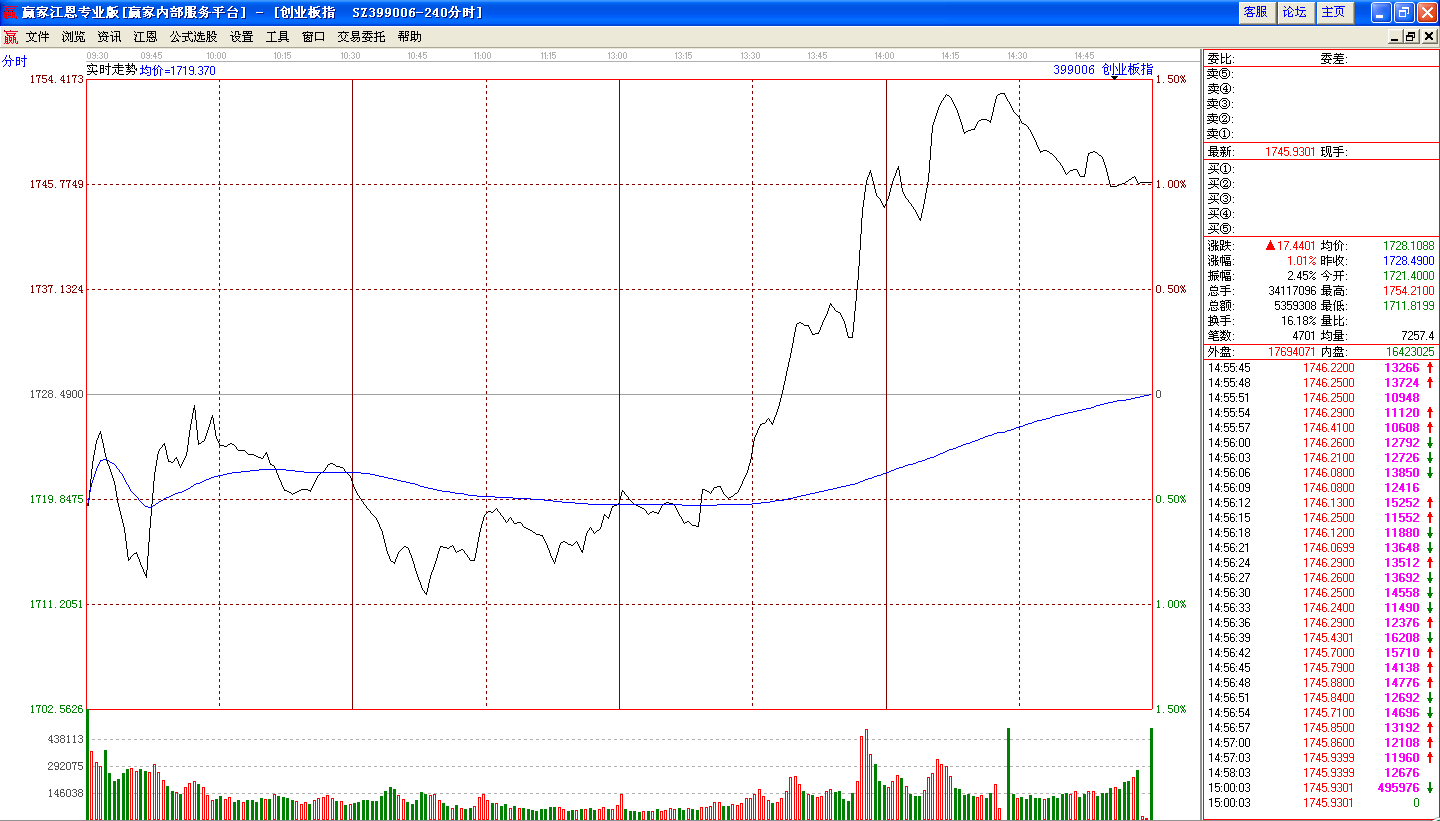Viewport: 1440px width, 821px height.
Task: Click the 1702.5626 price axis label
Action: 58,709
